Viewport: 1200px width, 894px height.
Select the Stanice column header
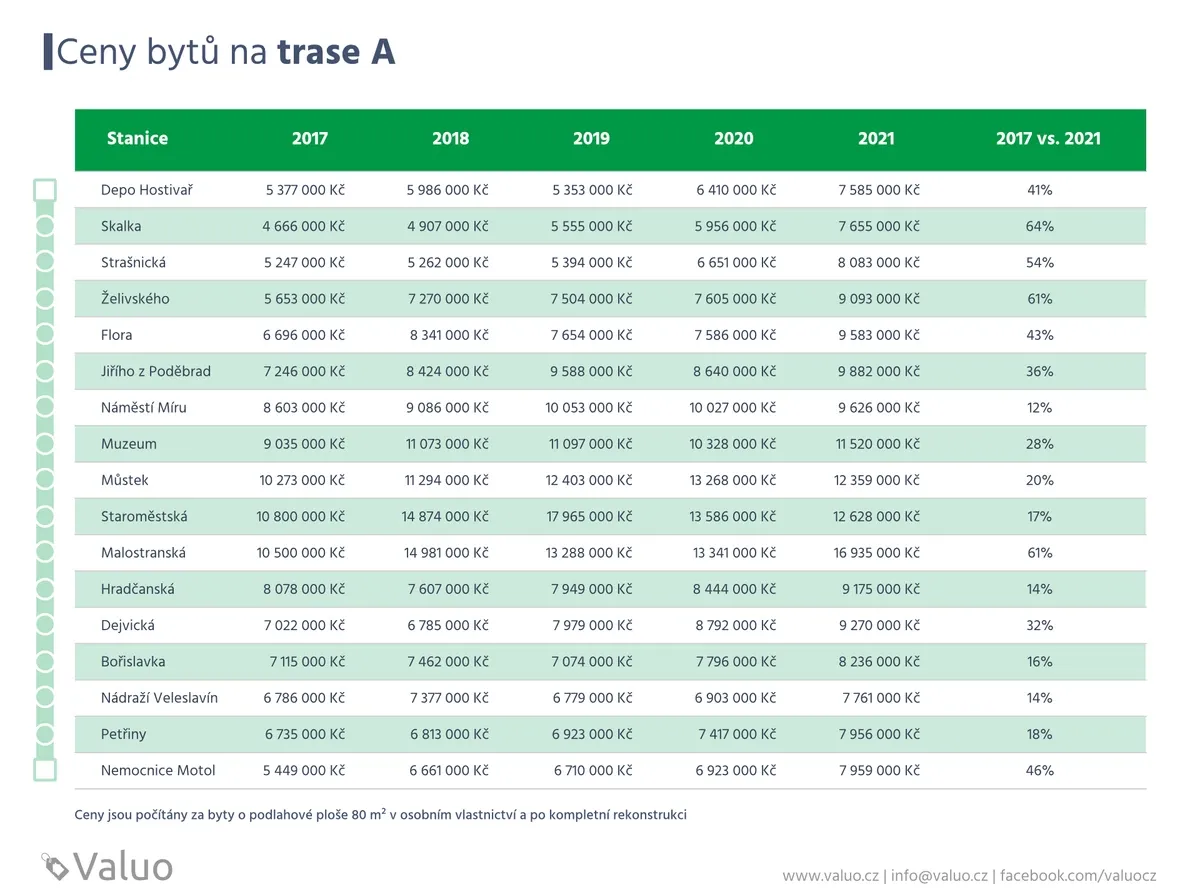tap(137, 139)
